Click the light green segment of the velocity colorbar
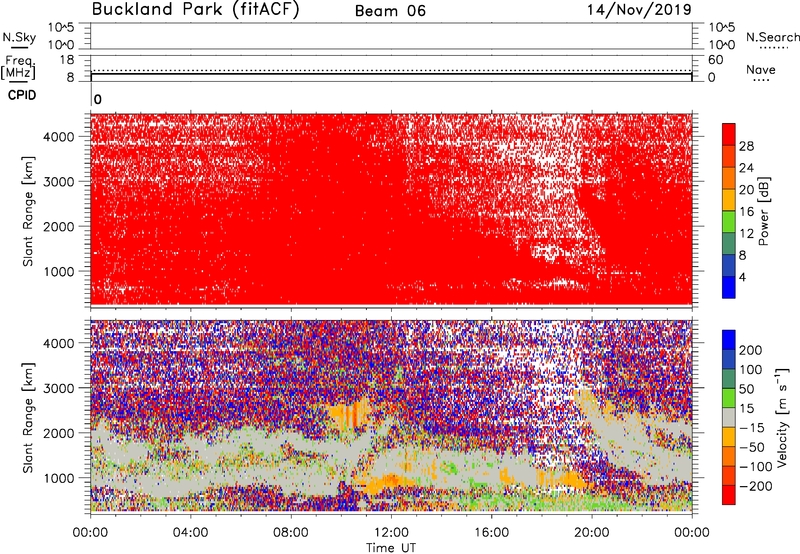Image resolution: width=800 pixels, height=554 pixels. tap(729, 398)
